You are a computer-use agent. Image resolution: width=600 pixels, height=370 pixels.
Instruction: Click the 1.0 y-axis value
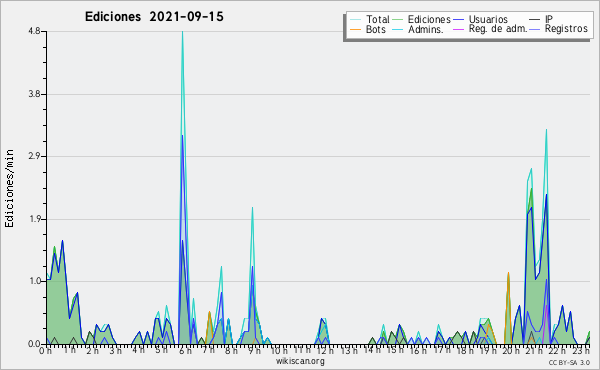[34, 281]
